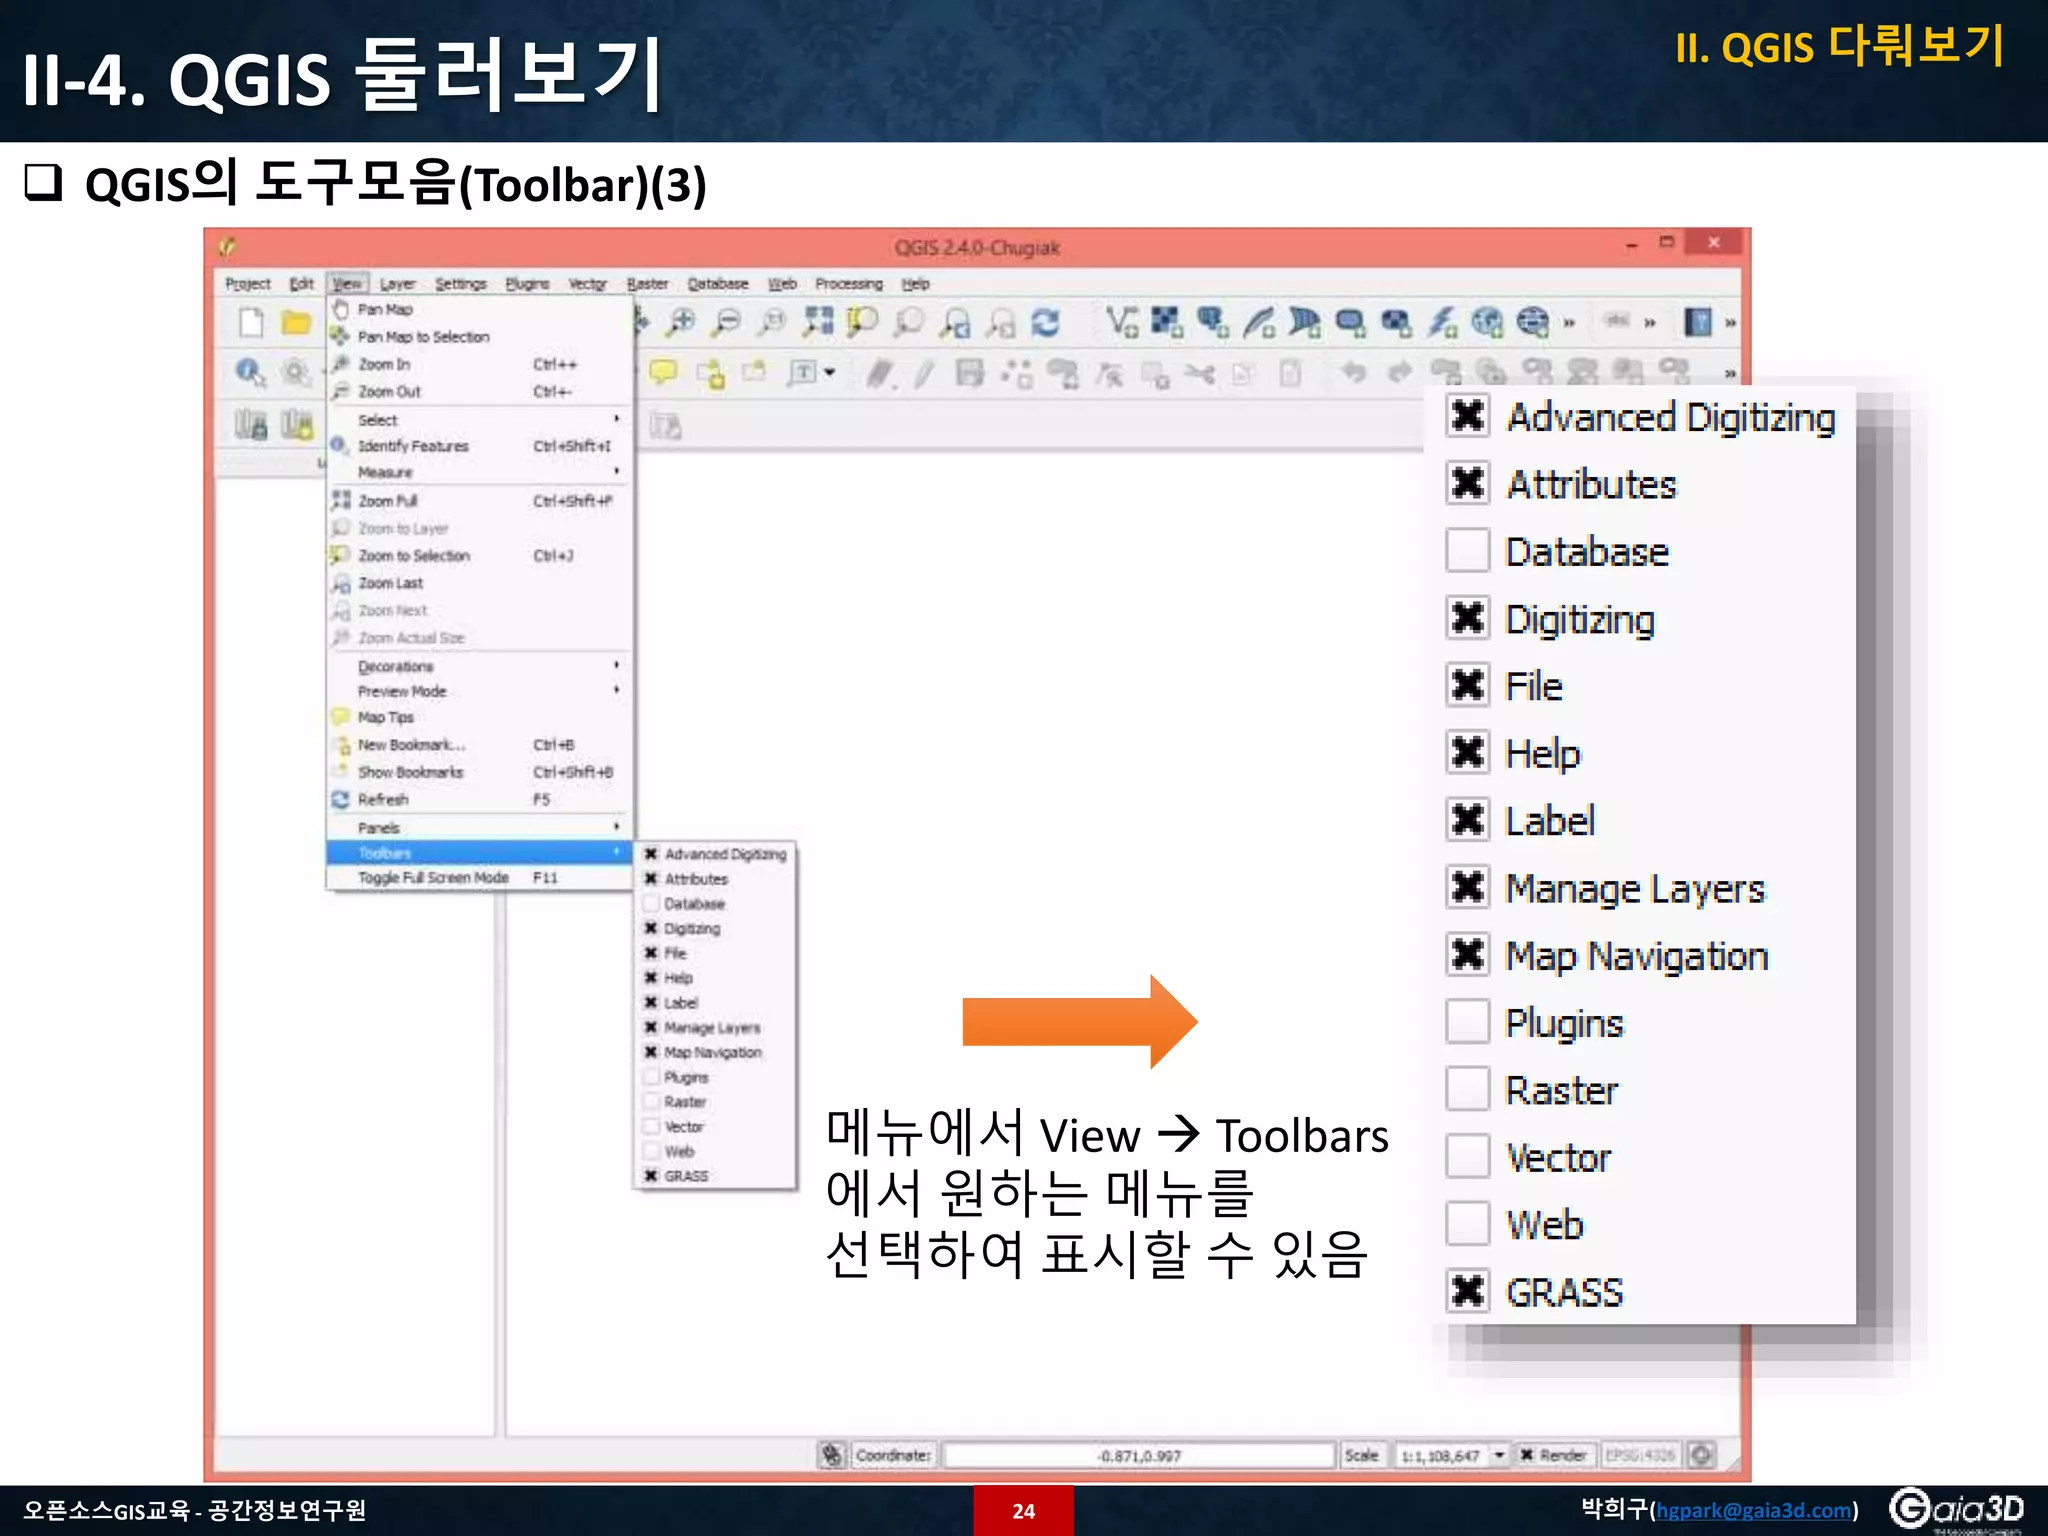This screenshot has width=2048, height=1536.
Task: Select the Zoom In magnifier plus tool
Action: (681, 322)
